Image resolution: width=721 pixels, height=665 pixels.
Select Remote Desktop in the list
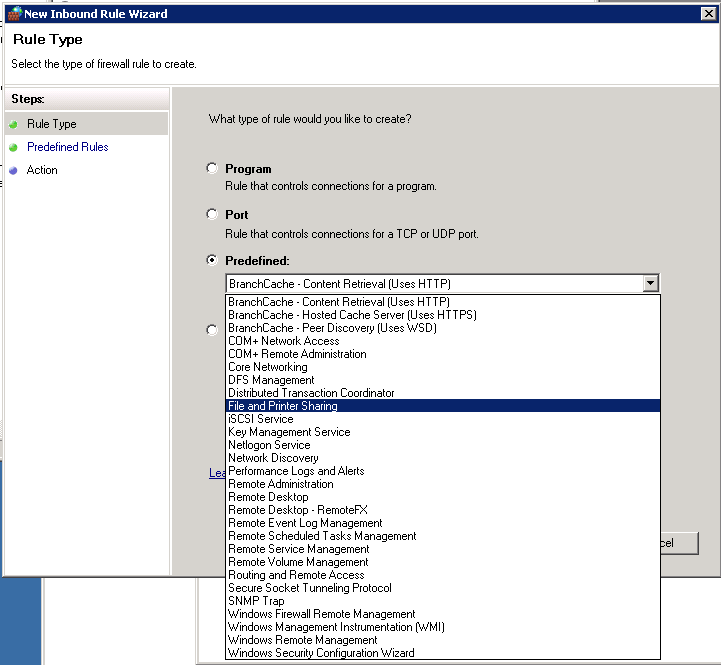coord(268,497)
